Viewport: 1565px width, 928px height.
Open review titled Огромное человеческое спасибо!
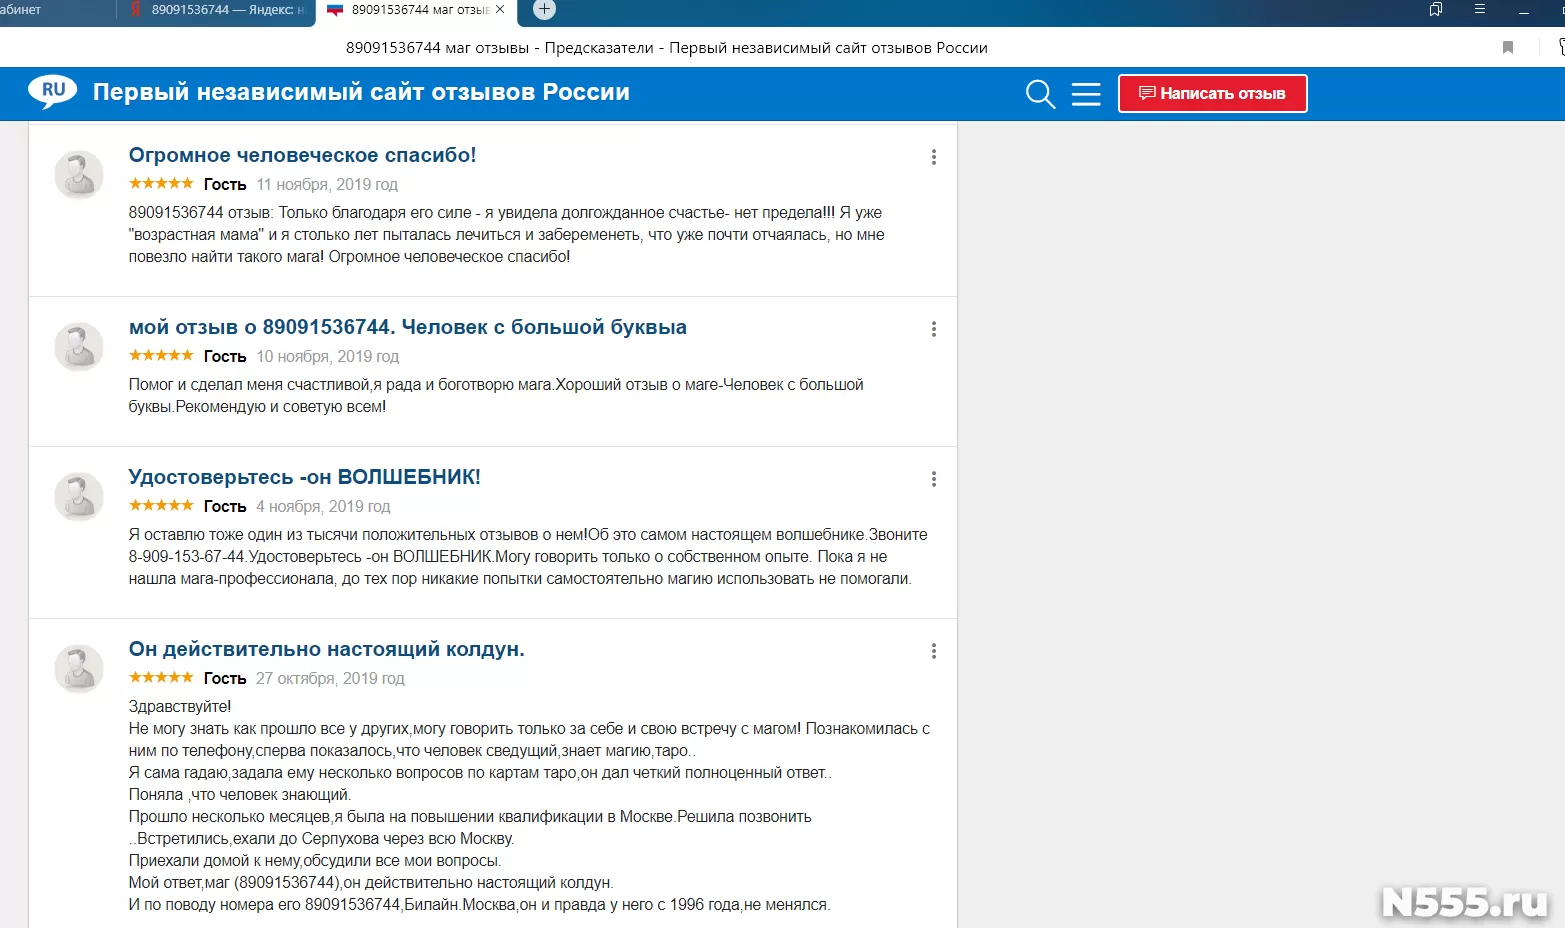(302, 155)
